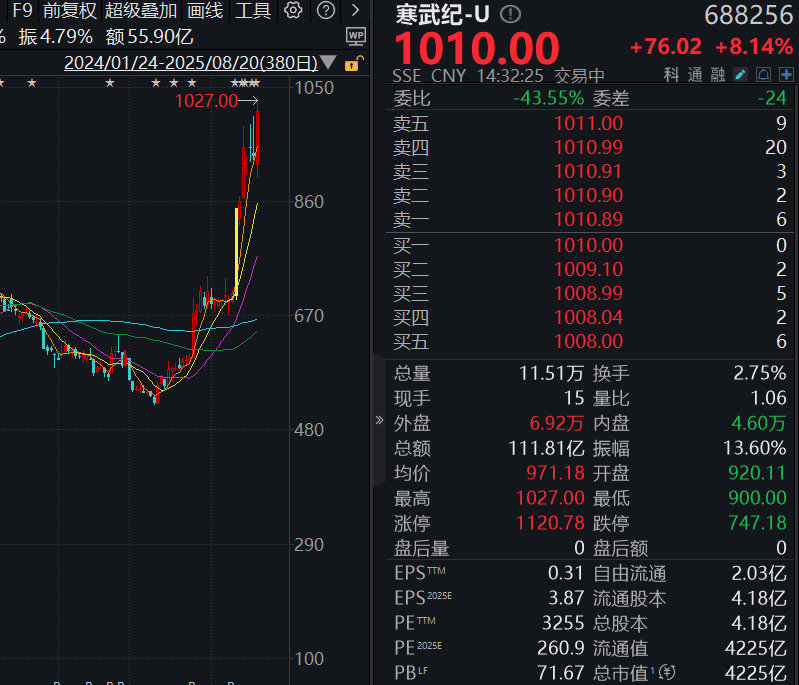Add stock to watchlist plus icon
799x685 pixels.
tap(786, 75)
